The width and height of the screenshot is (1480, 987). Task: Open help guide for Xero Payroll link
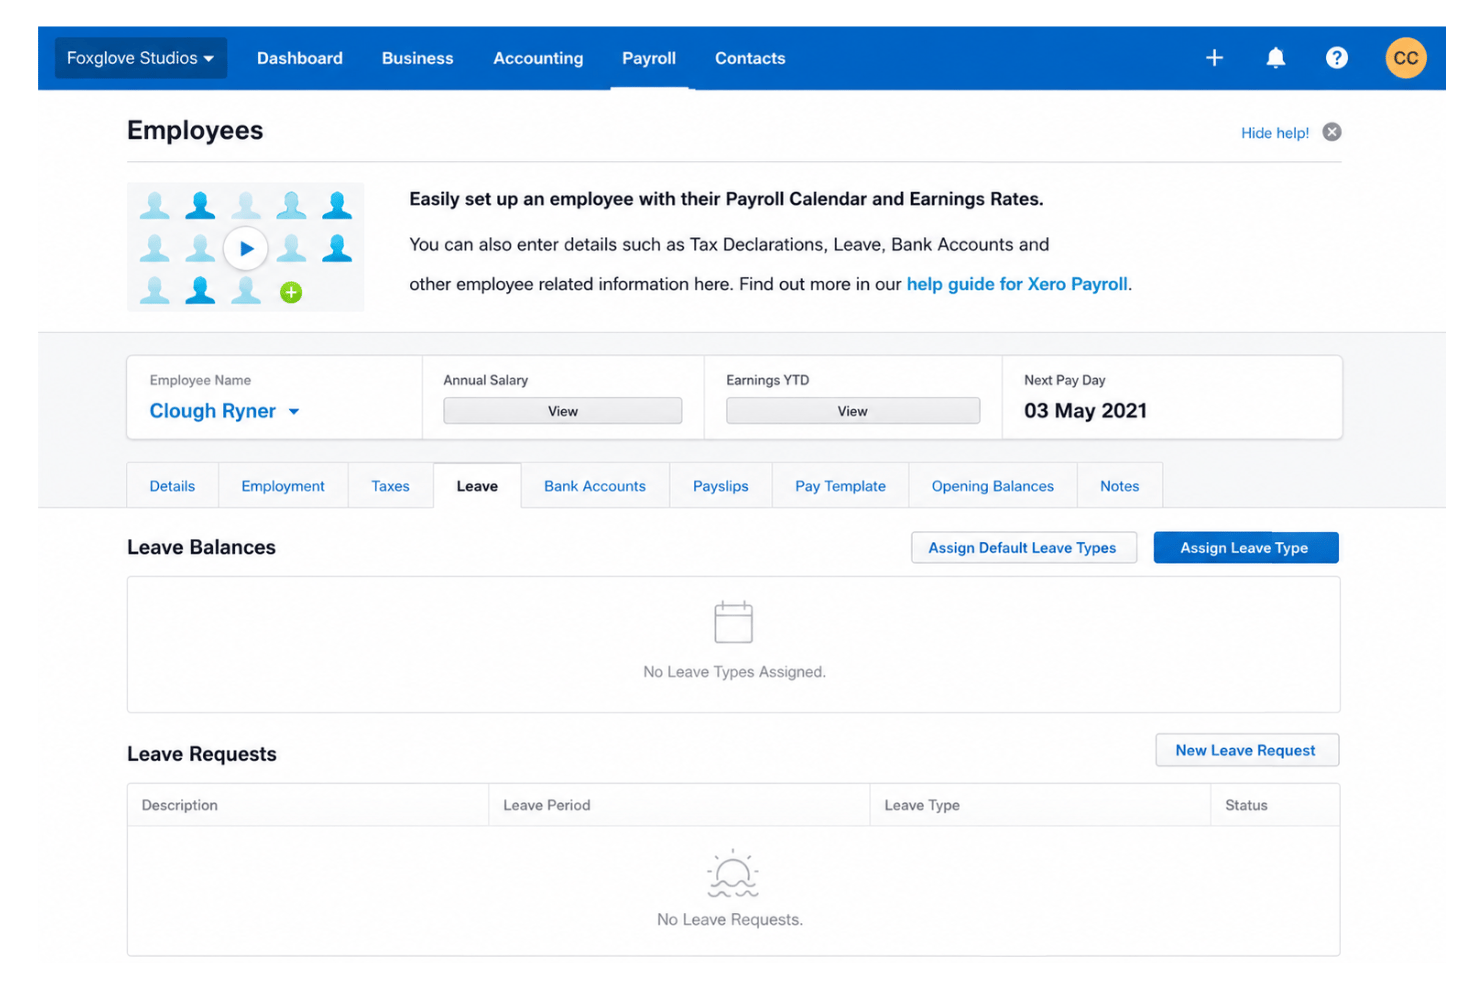pos(1017,284)
